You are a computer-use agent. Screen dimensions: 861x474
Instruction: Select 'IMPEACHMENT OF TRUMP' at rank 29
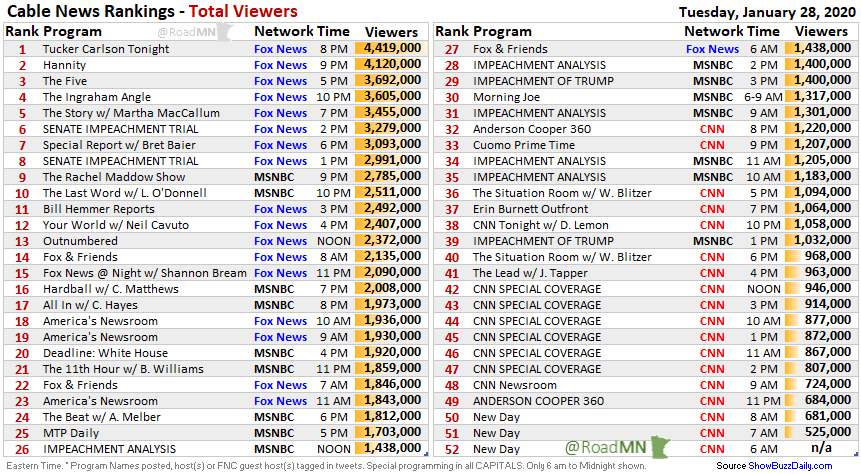coord(543,81)
